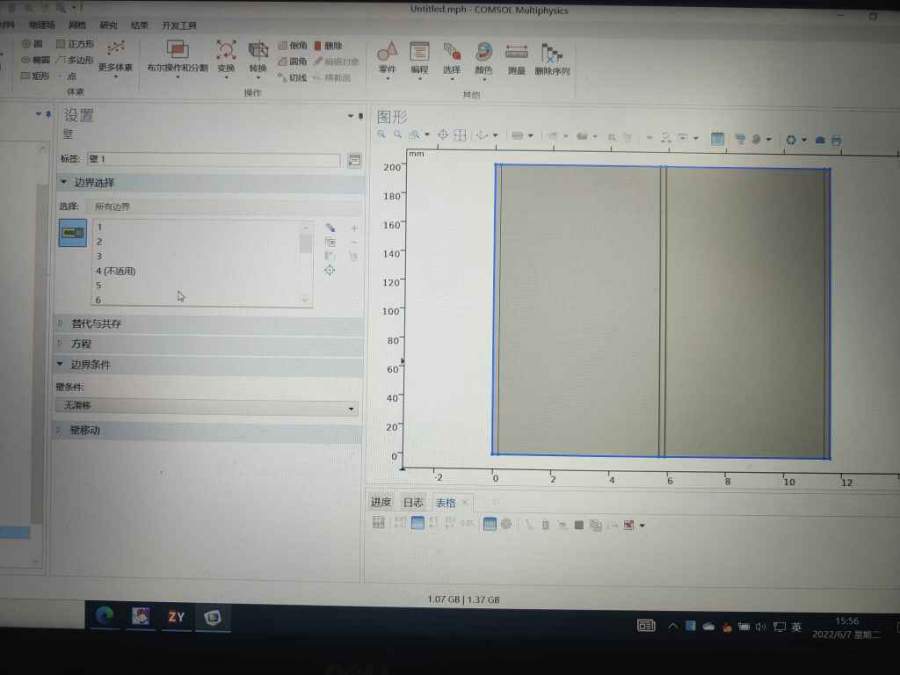Screen dimensions: 900x675
Task: Close the 表格 tab
Action: [465, 503]
